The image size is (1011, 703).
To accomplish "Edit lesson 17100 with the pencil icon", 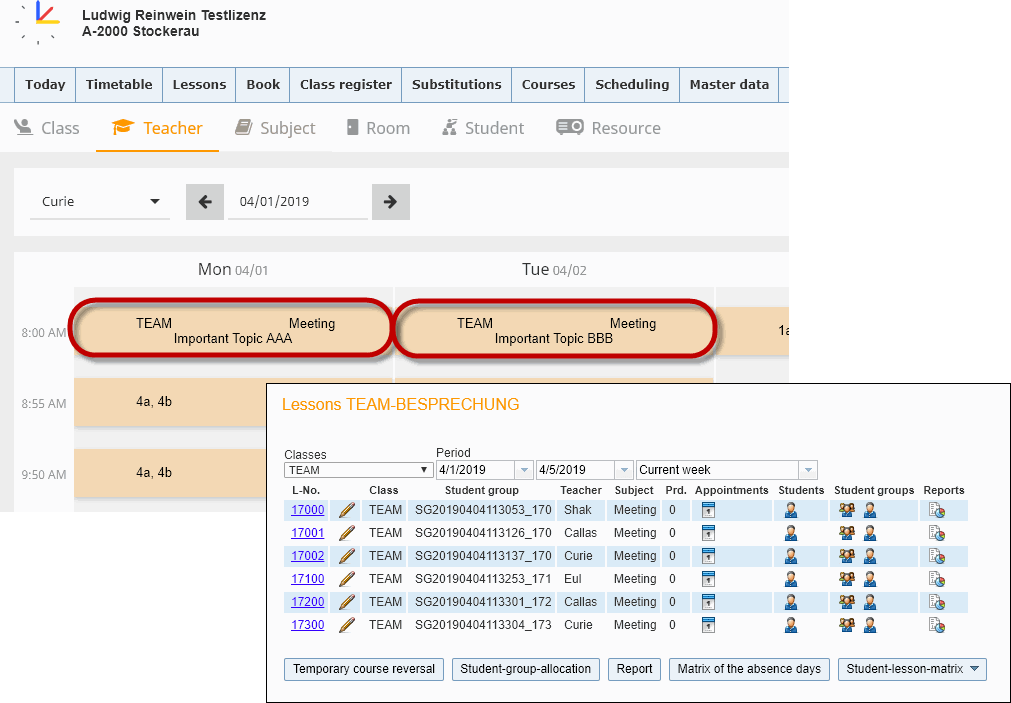I will tap(347, 579).
